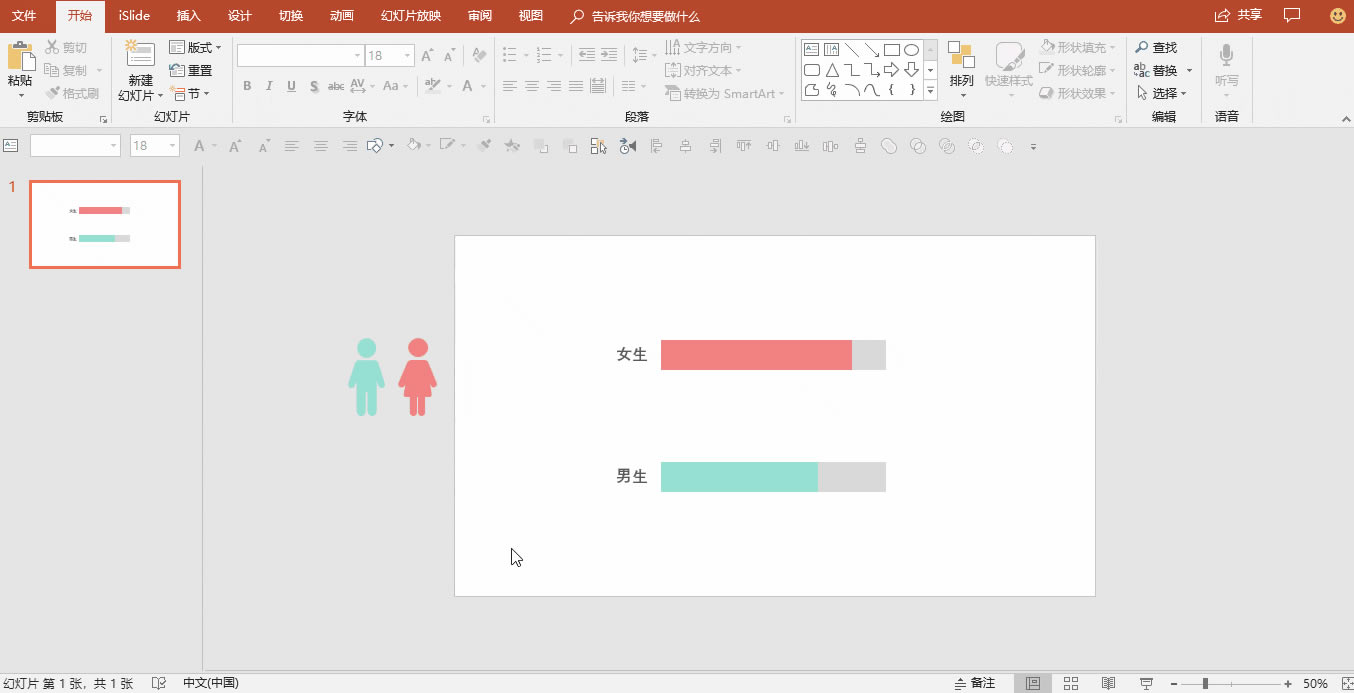Toggle normal view button in status bar
This screenshot has height=693, width=1354.
click(x=1033, y=683)
